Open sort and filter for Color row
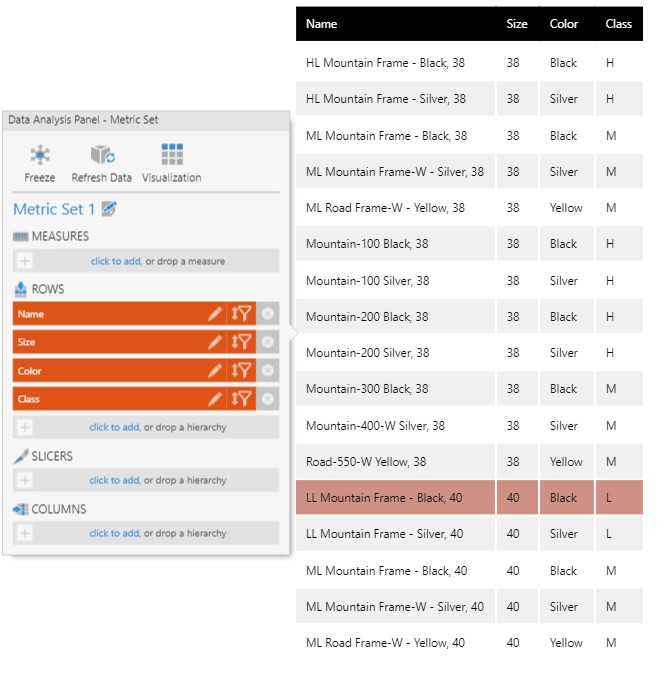Image resolution: width=662 pixels, height=673 pixels. tap(241, 371)
